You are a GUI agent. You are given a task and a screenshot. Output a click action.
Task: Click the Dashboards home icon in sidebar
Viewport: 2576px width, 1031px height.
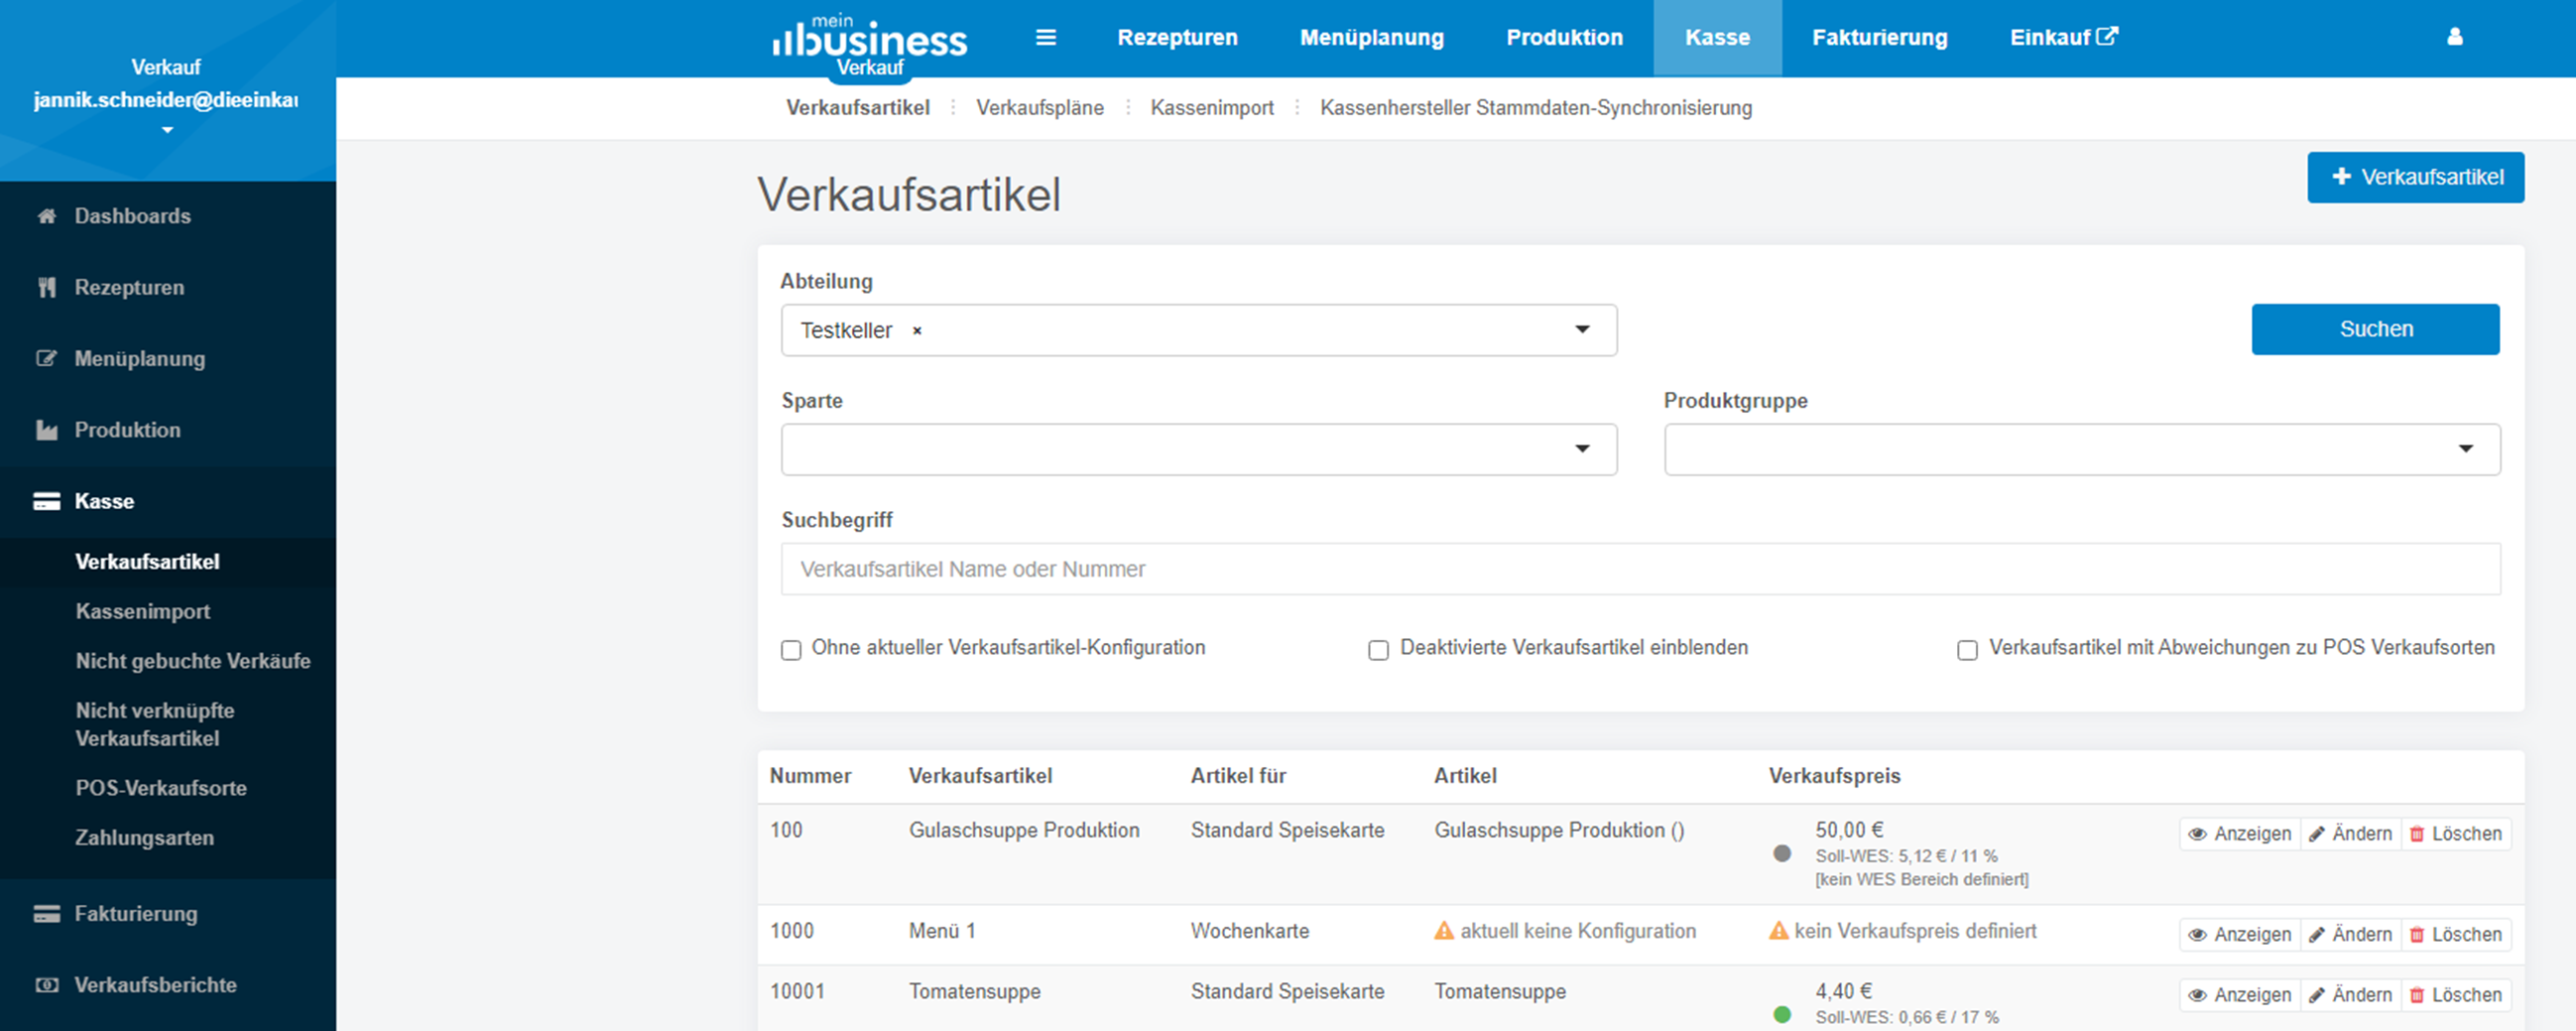click(46, 216)
